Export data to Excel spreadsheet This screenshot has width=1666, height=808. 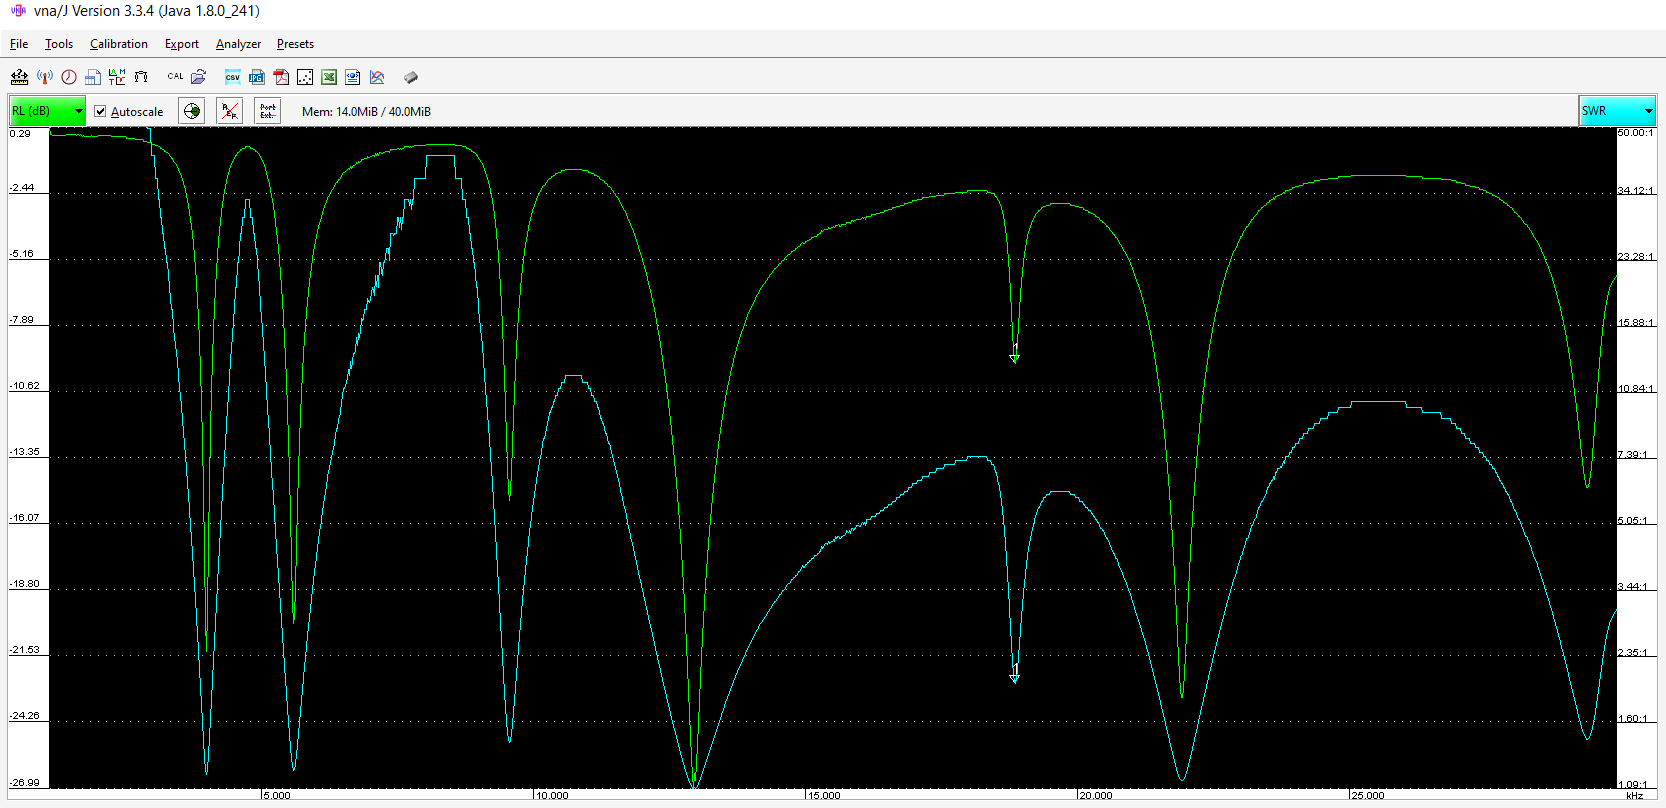(329, 77)
